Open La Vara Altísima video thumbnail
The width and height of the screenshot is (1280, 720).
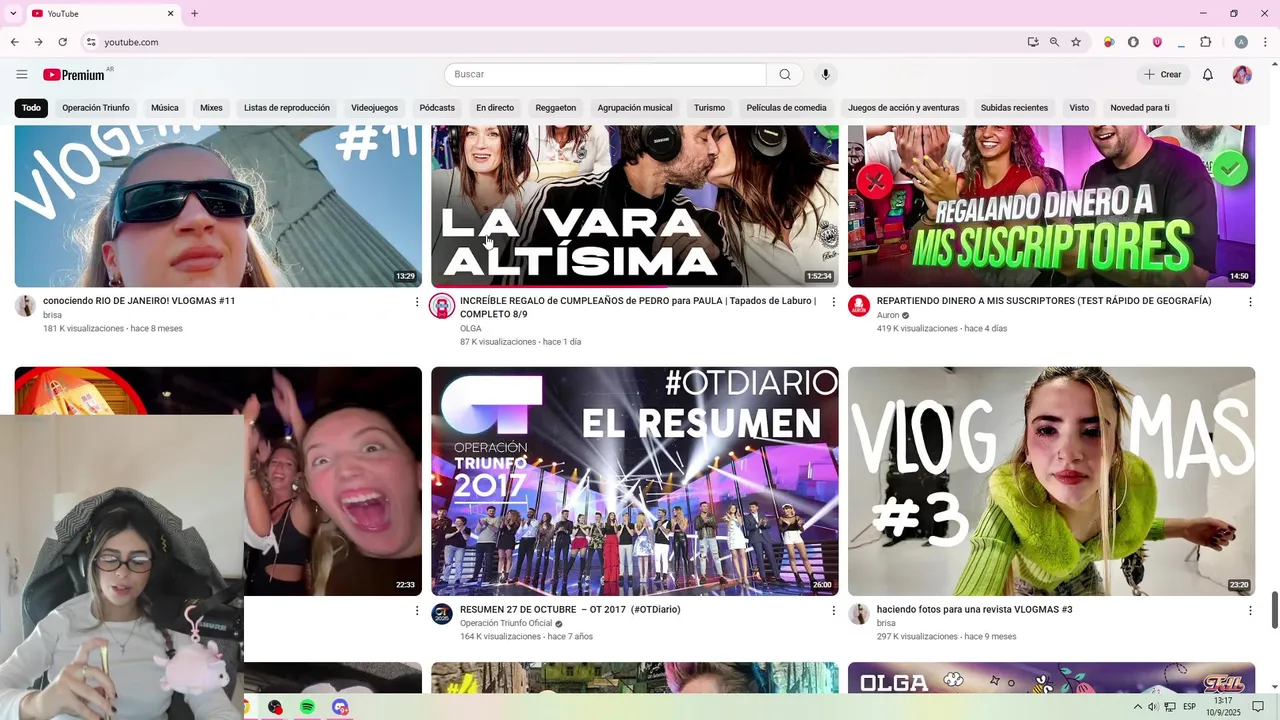[635, 206]
